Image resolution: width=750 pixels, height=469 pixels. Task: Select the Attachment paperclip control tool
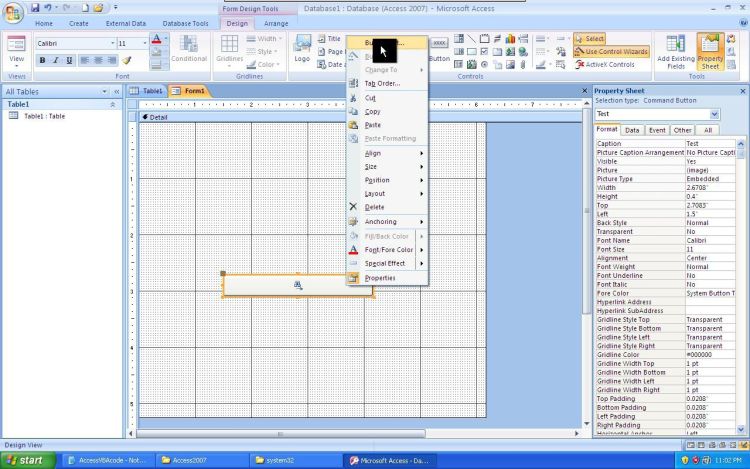click(523, 65)
